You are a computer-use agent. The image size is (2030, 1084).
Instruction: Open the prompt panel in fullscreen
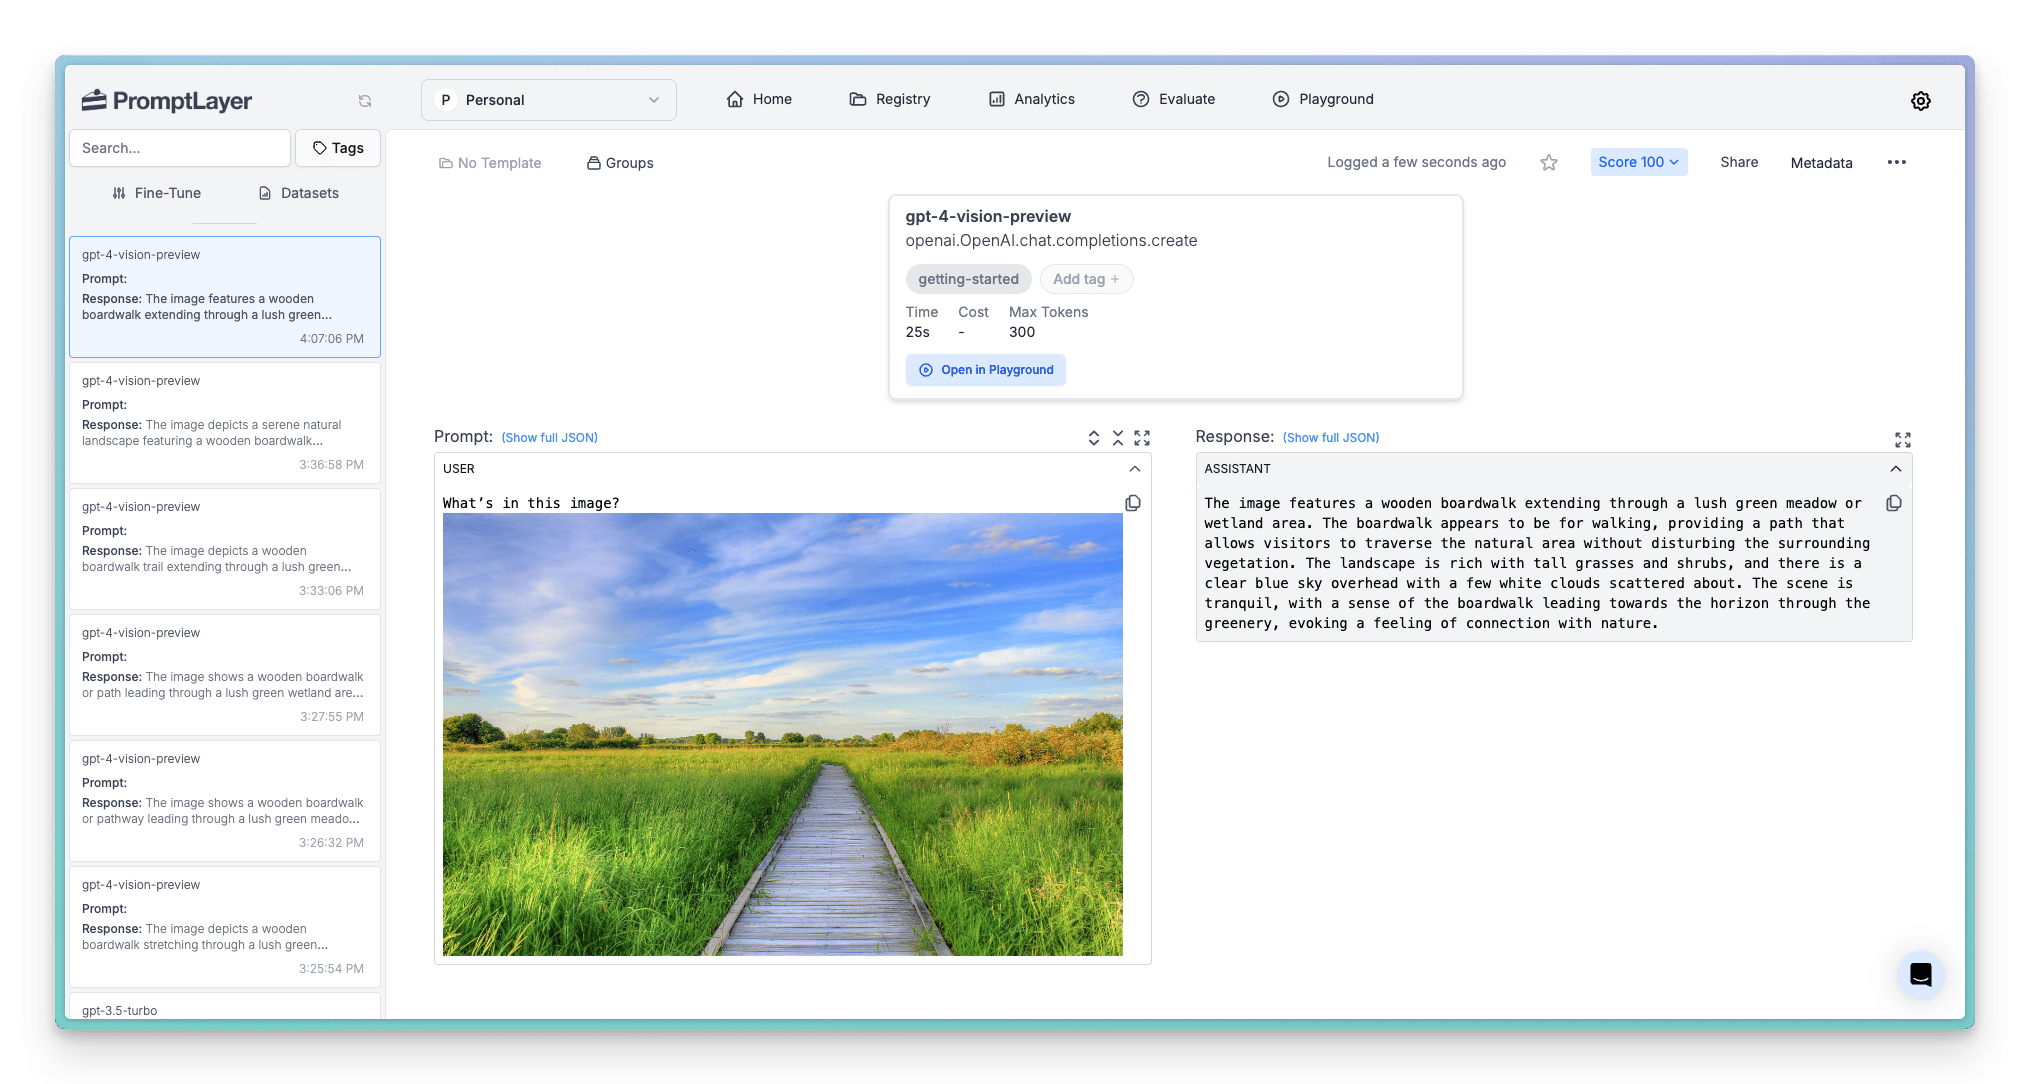[x=1142, y=438]
